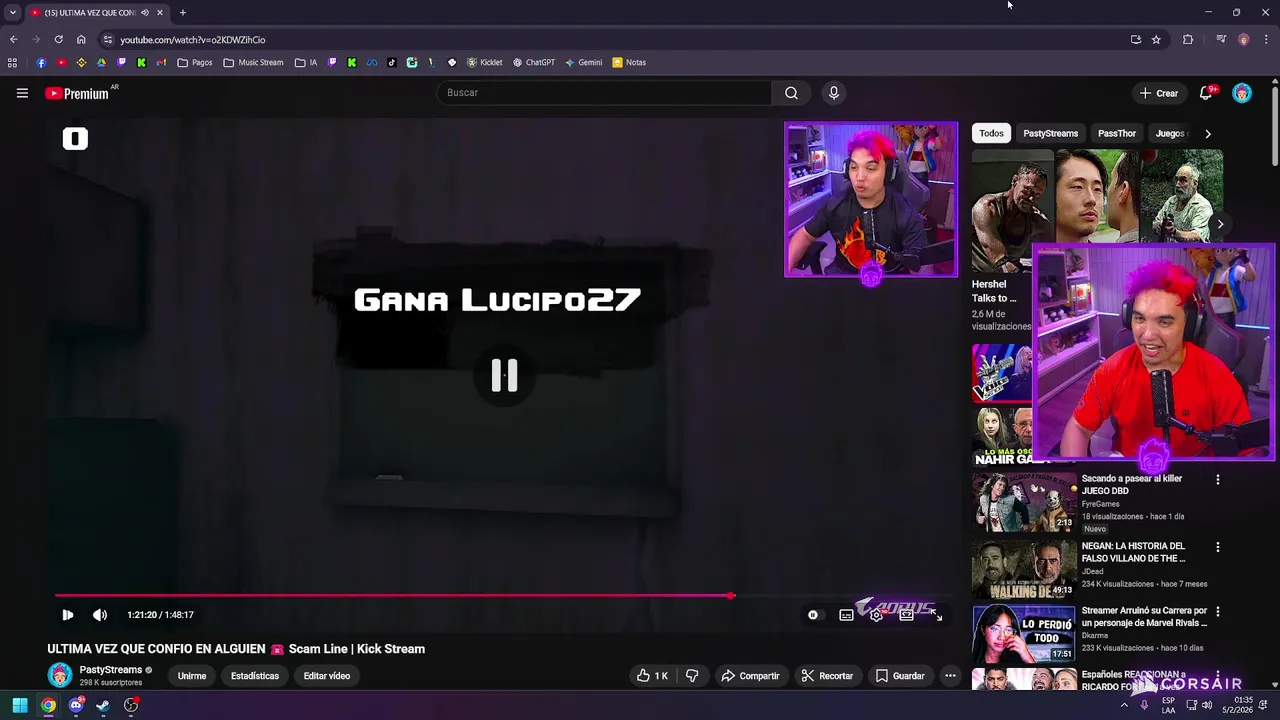Open YouTube notifications bell
The height and width of the screenshot is (720, 1280).
pyautogui.click(x=1206, y=93)
